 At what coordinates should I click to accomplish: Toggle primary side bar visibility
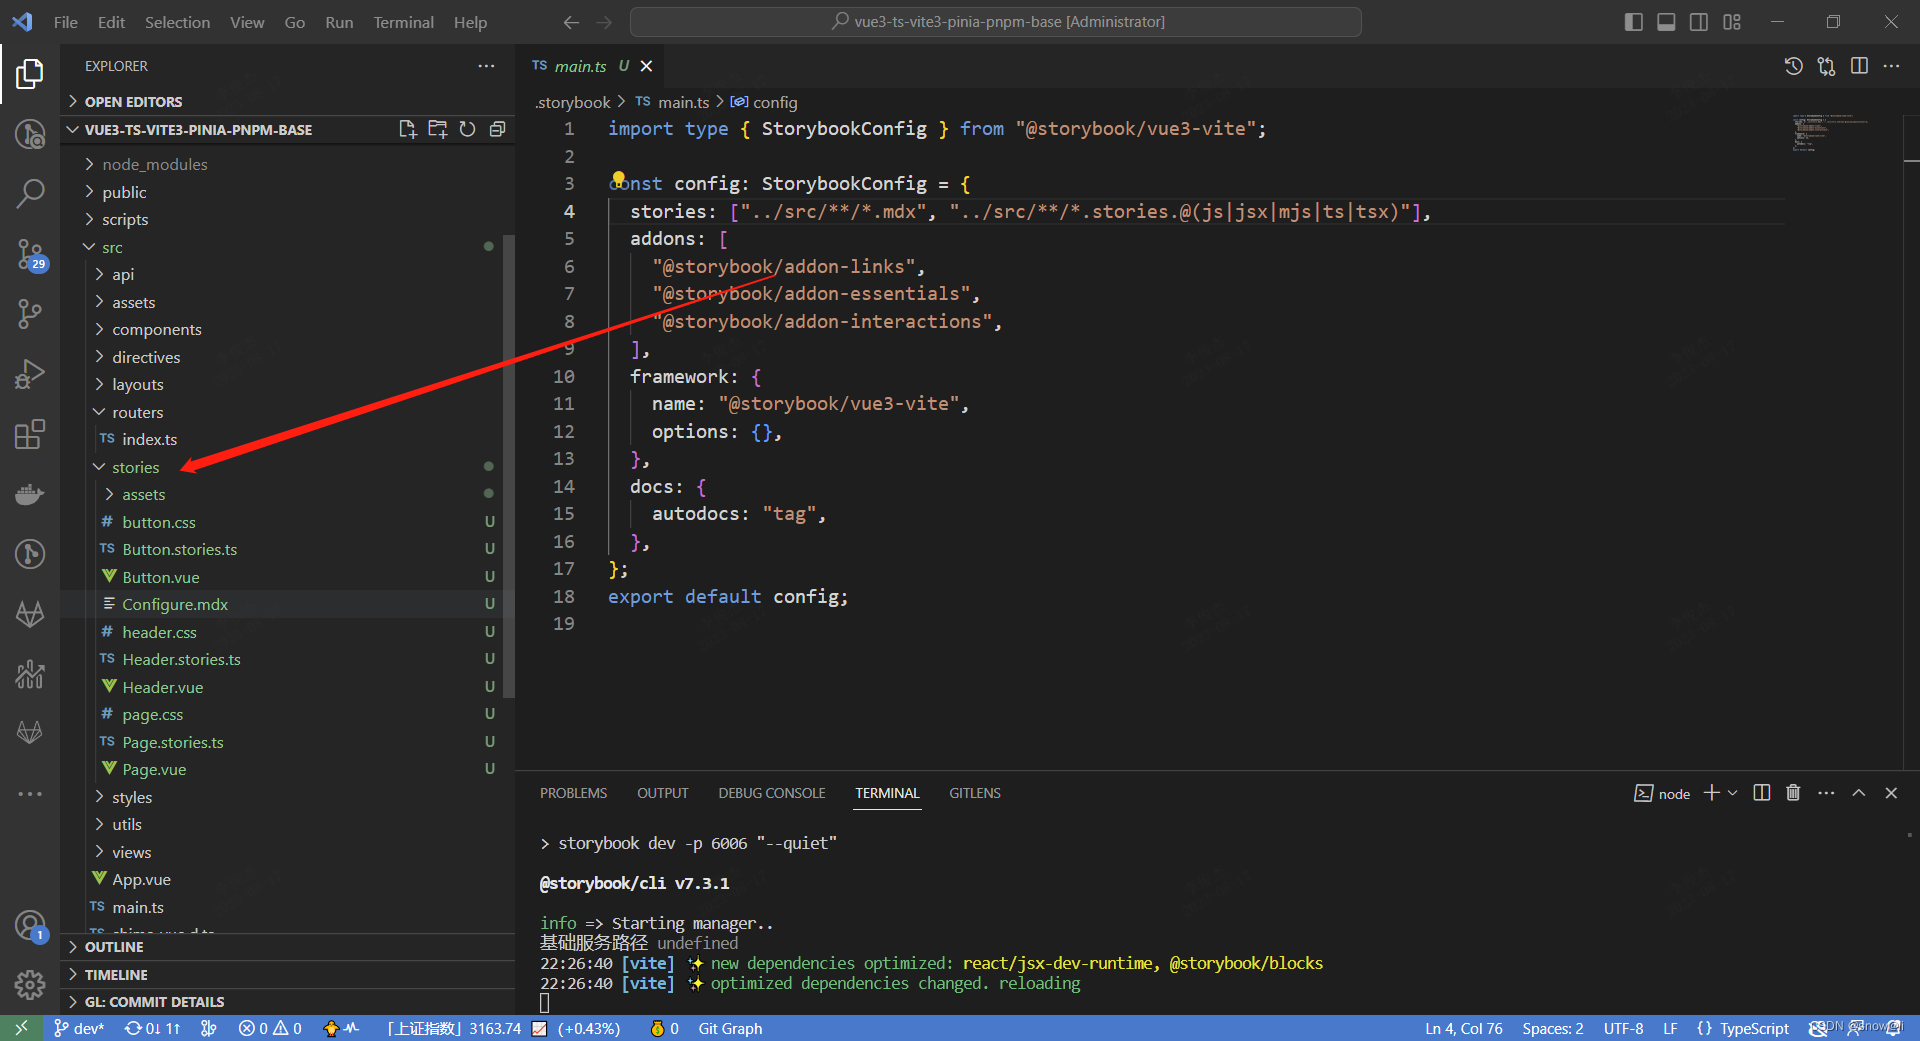tap(1634, 22)
